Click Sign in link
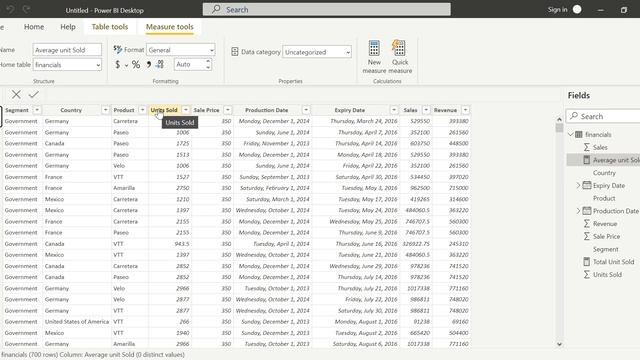The image size is (640, 360). [558, 9]
